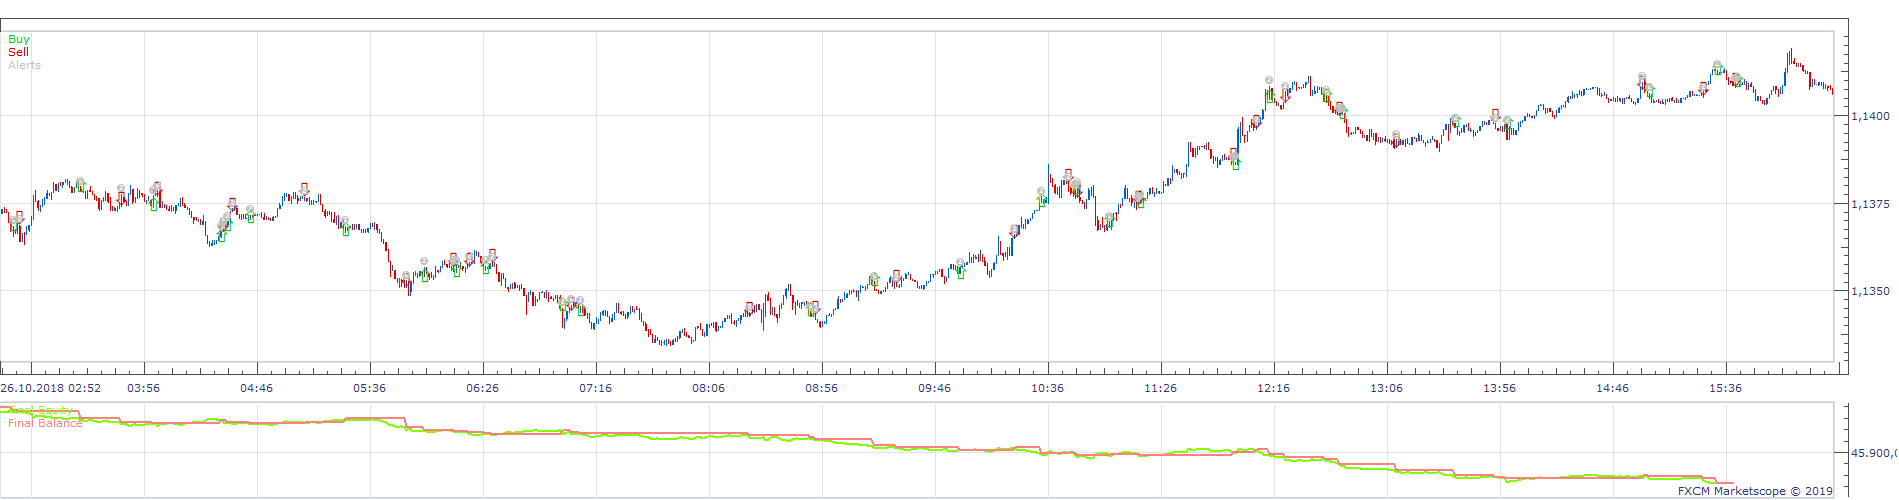The image size is (1899, 500).
Task: Click the 45,900,0 equity axis value
Action: pos(1873,453)
